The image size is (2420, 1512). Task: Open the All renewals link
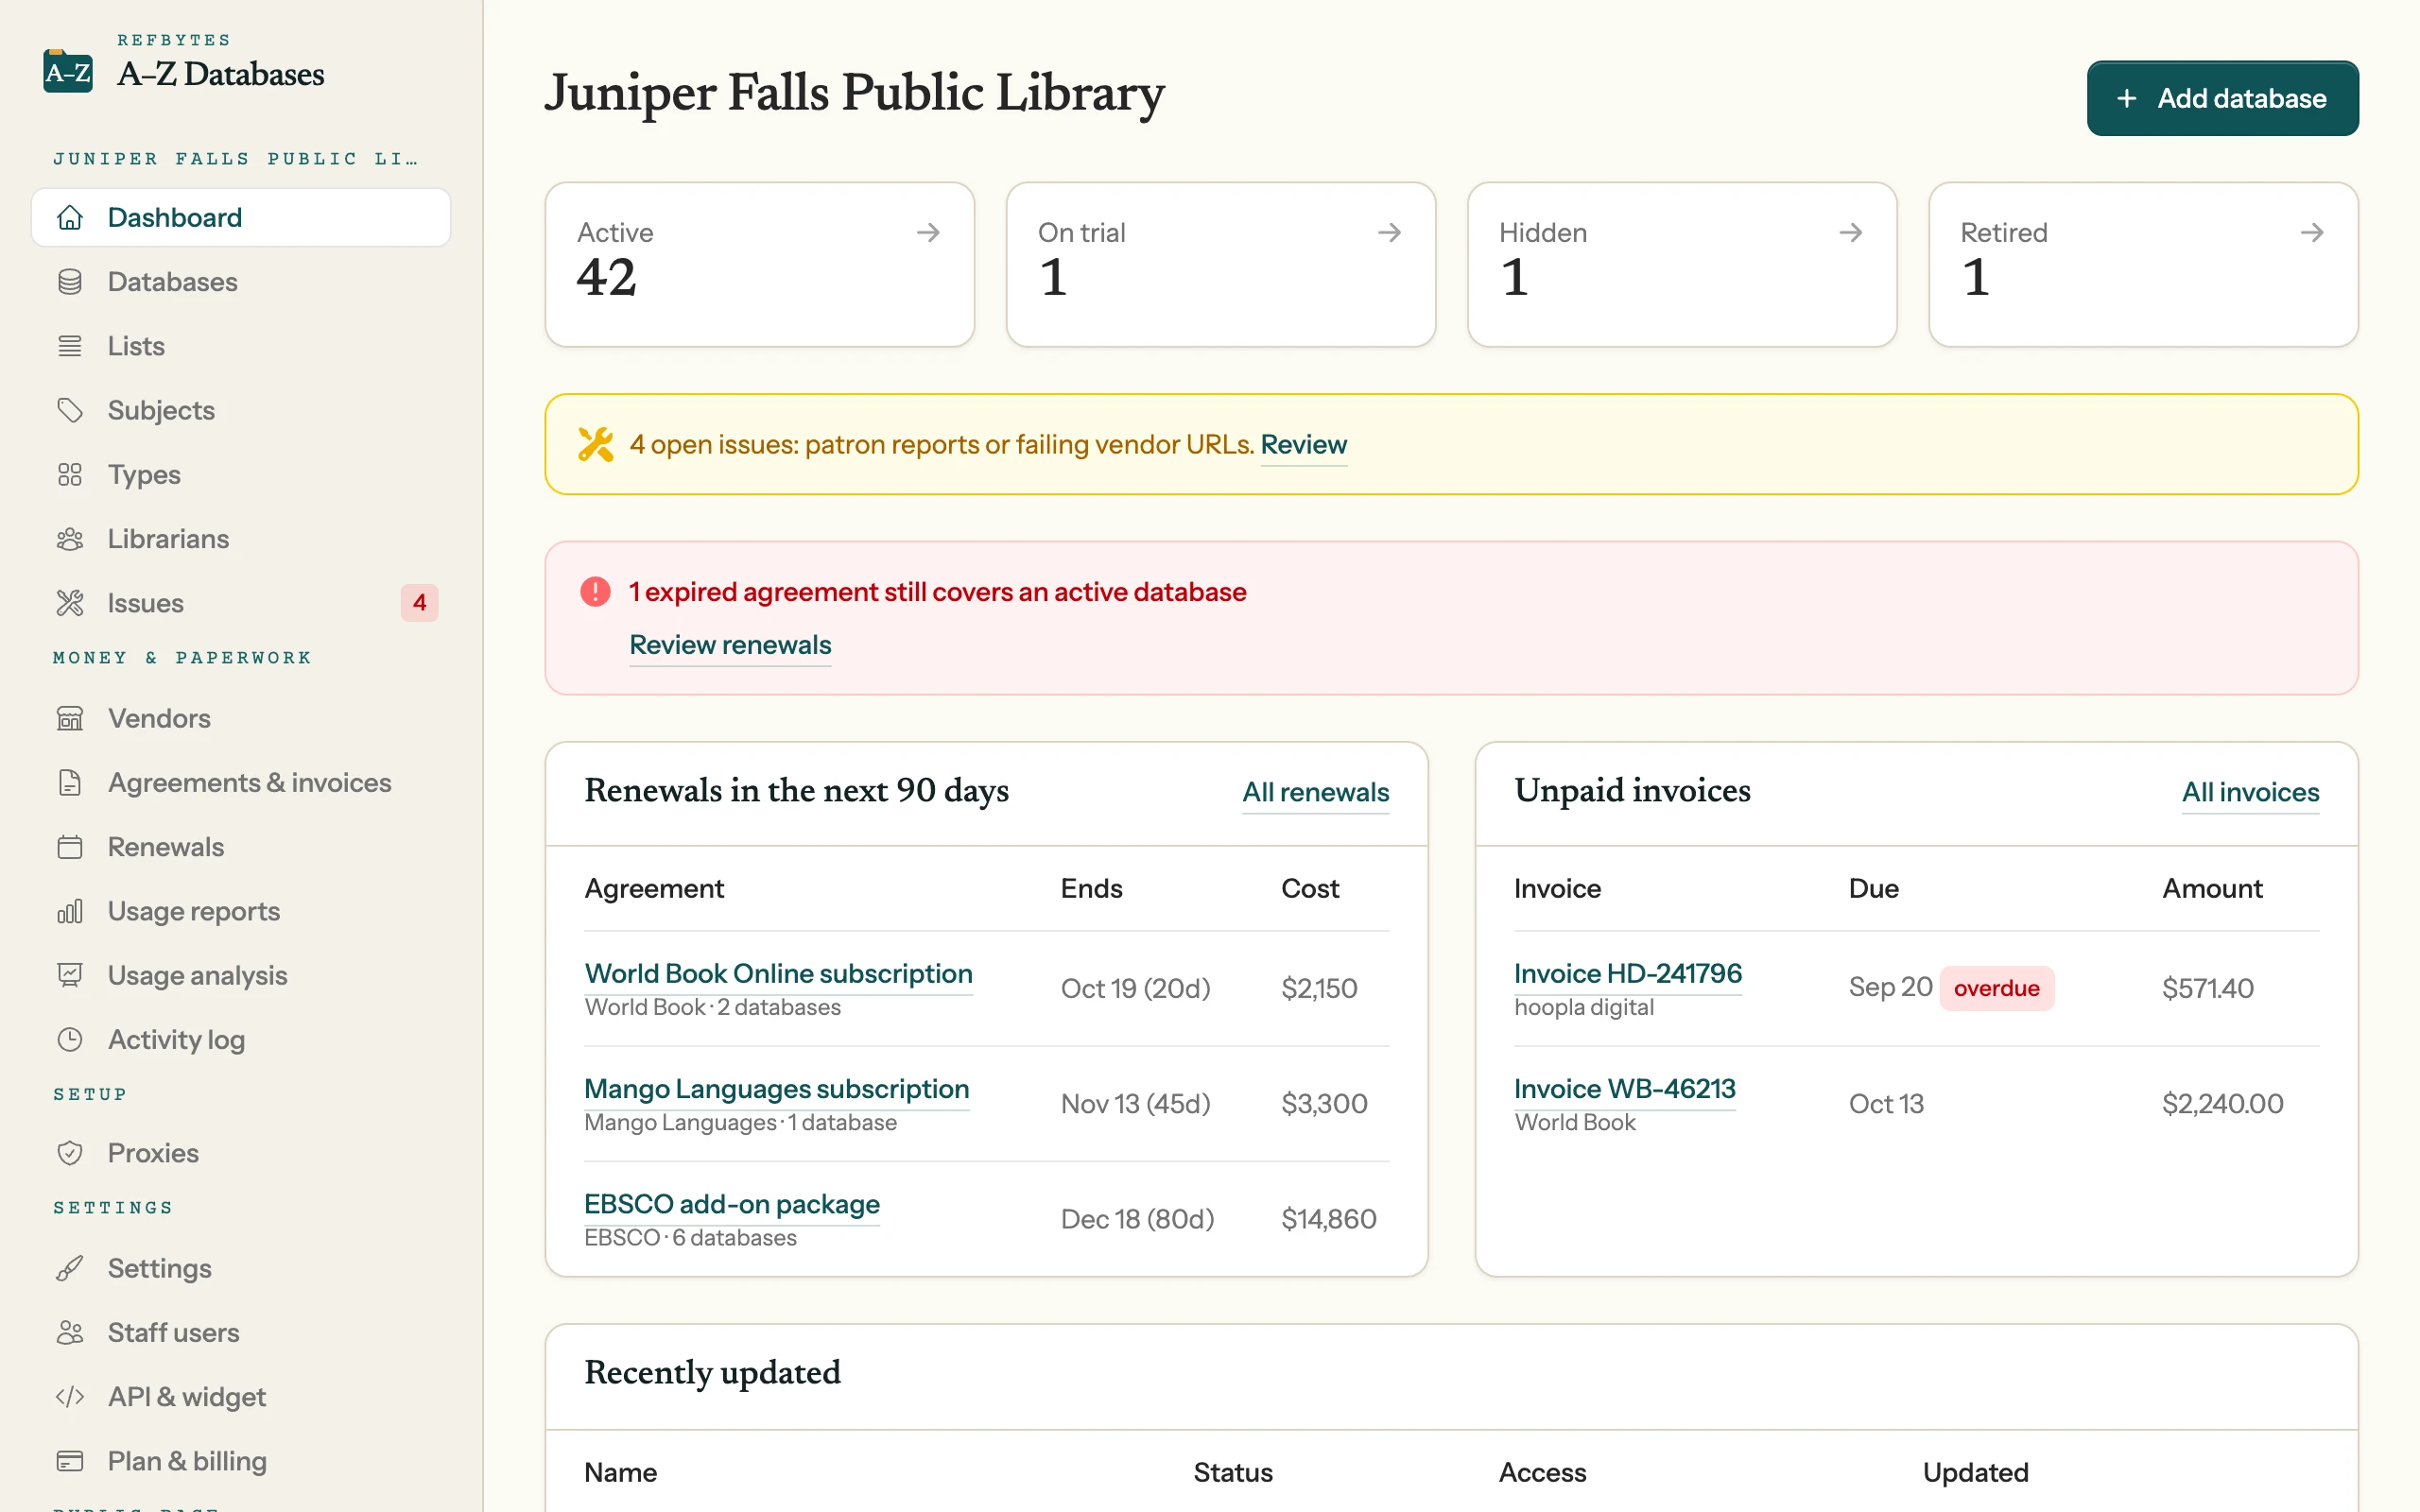(1315, 792)
